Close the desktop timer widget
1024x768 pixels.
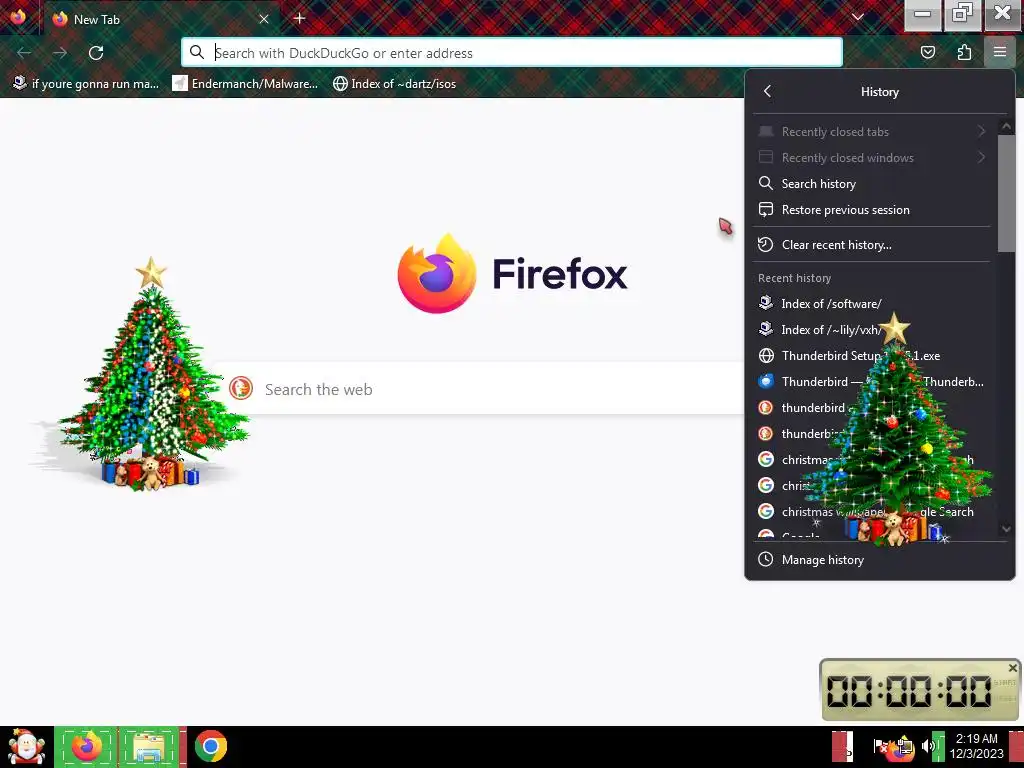pos(1012,667)
